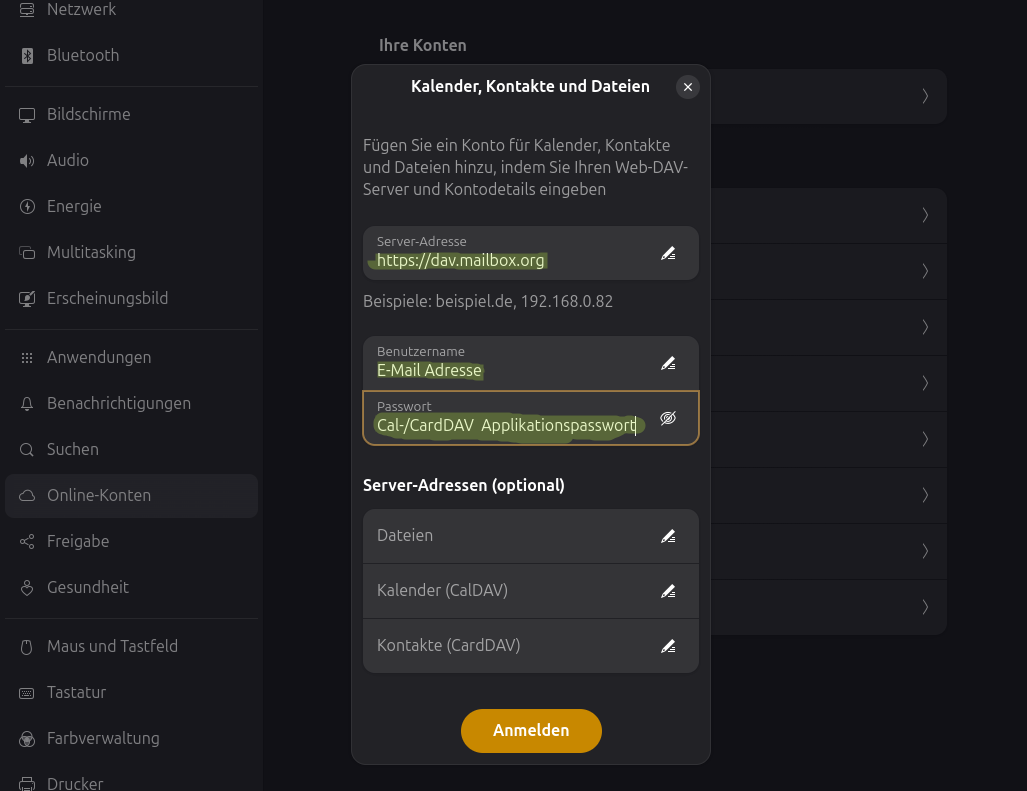The height and width of the screenshot is (791, 1027).
Task: Click pencil icon in Dateien row
Action: pos(668,536)
